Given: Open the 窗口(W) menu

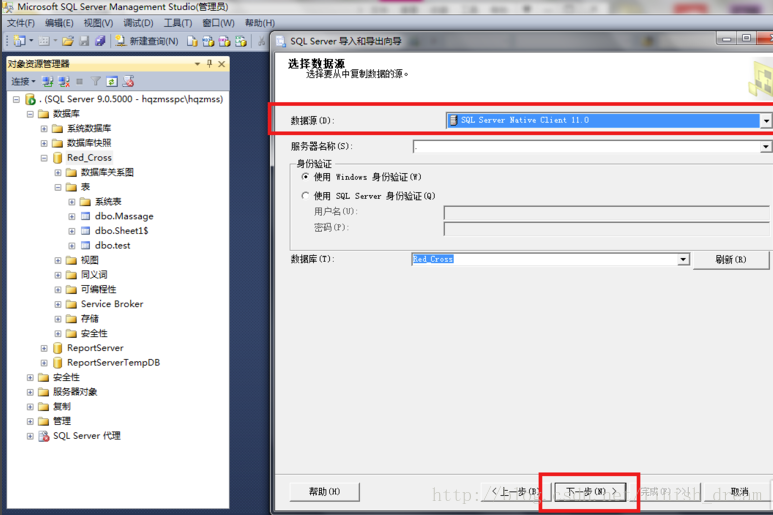Looking at the screenshot, I should click(218, 23).
